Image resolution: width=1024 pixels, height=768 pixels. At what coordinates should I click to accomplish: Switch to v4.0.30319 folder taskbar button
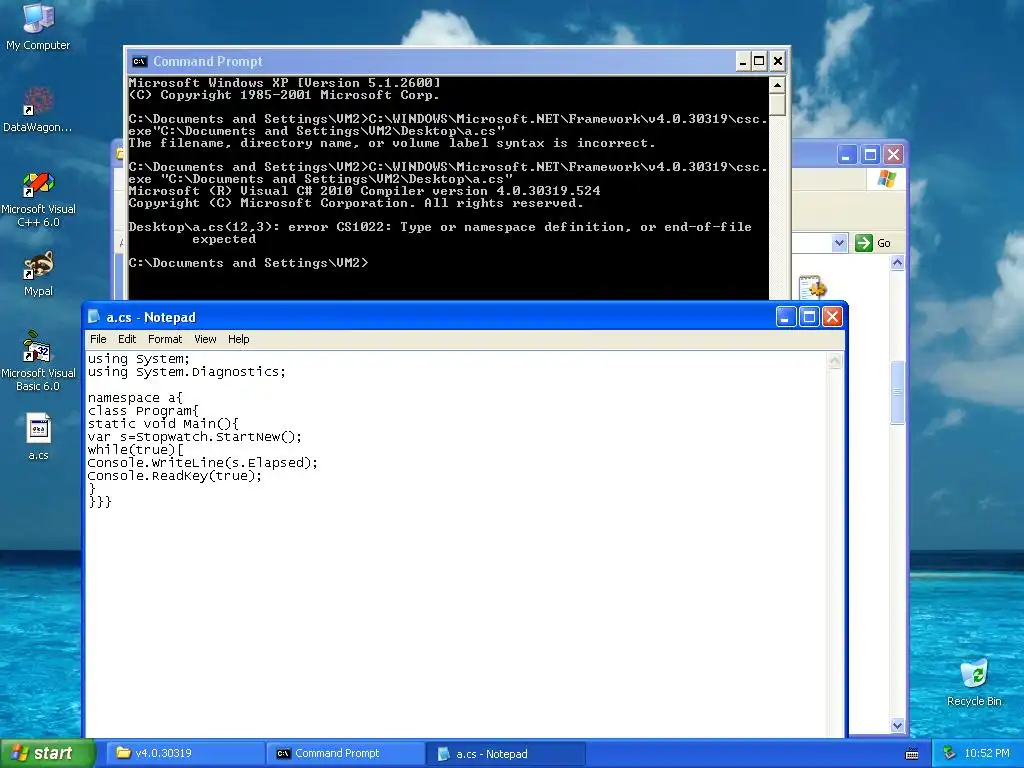pyautogui.click(x=185, y=753)
